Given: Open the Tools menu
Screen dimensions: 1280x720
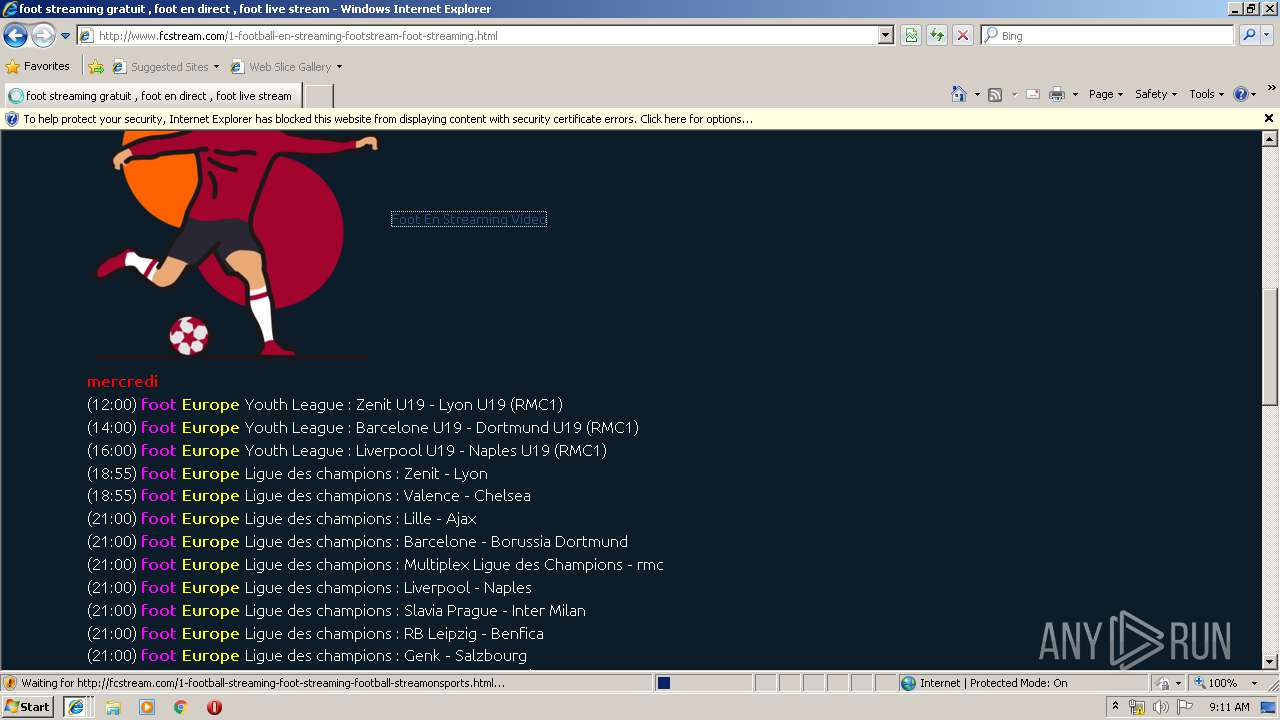Looking at the screenshot, I should point(1206,94).
